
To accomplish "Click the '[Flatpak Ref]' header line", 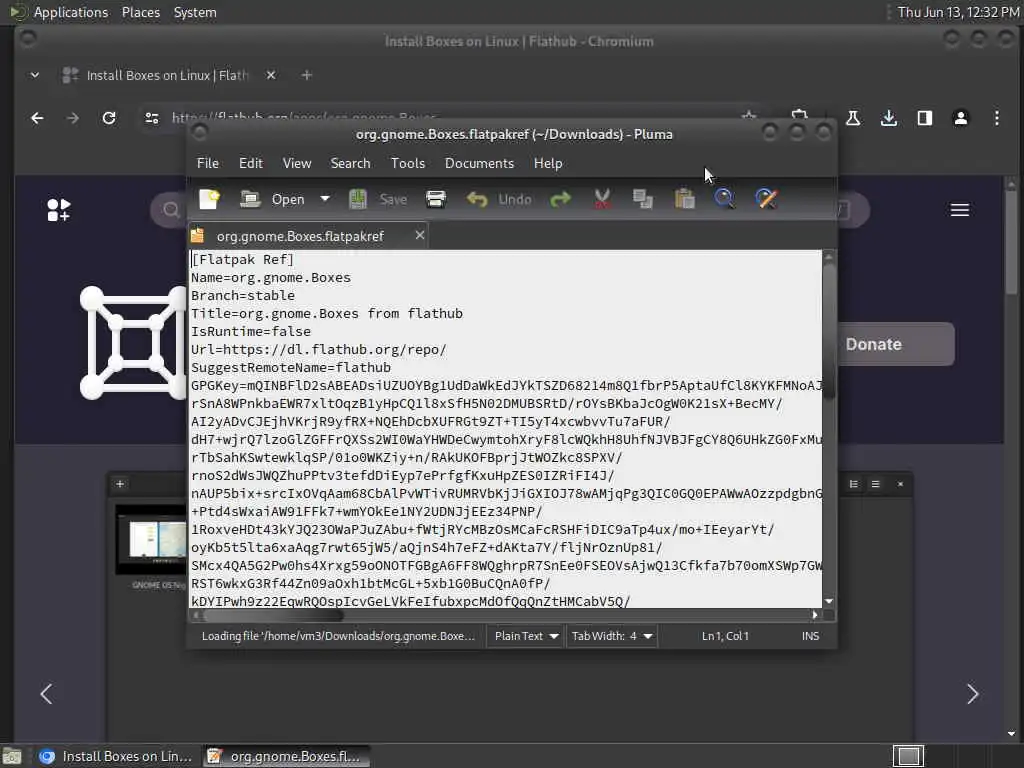I will click(x=242, y=259).
